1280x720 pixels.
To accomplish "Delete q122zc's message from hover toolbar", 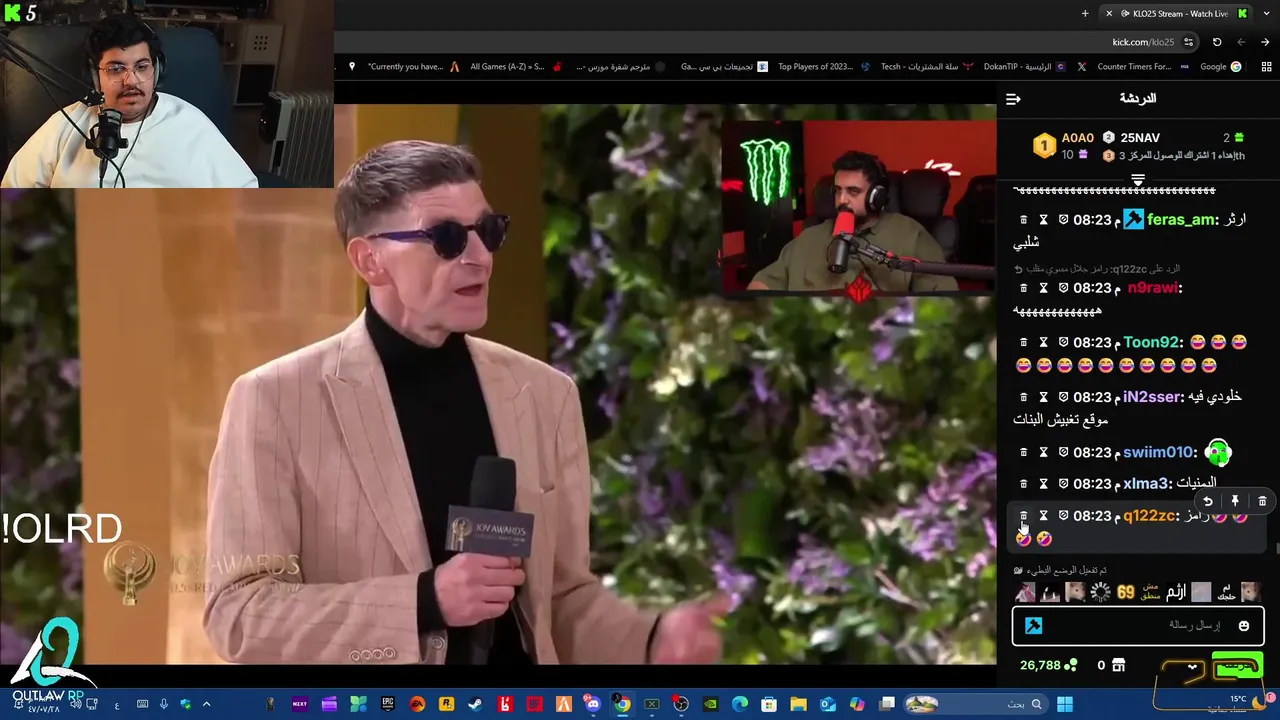I will coord(1262,502).
